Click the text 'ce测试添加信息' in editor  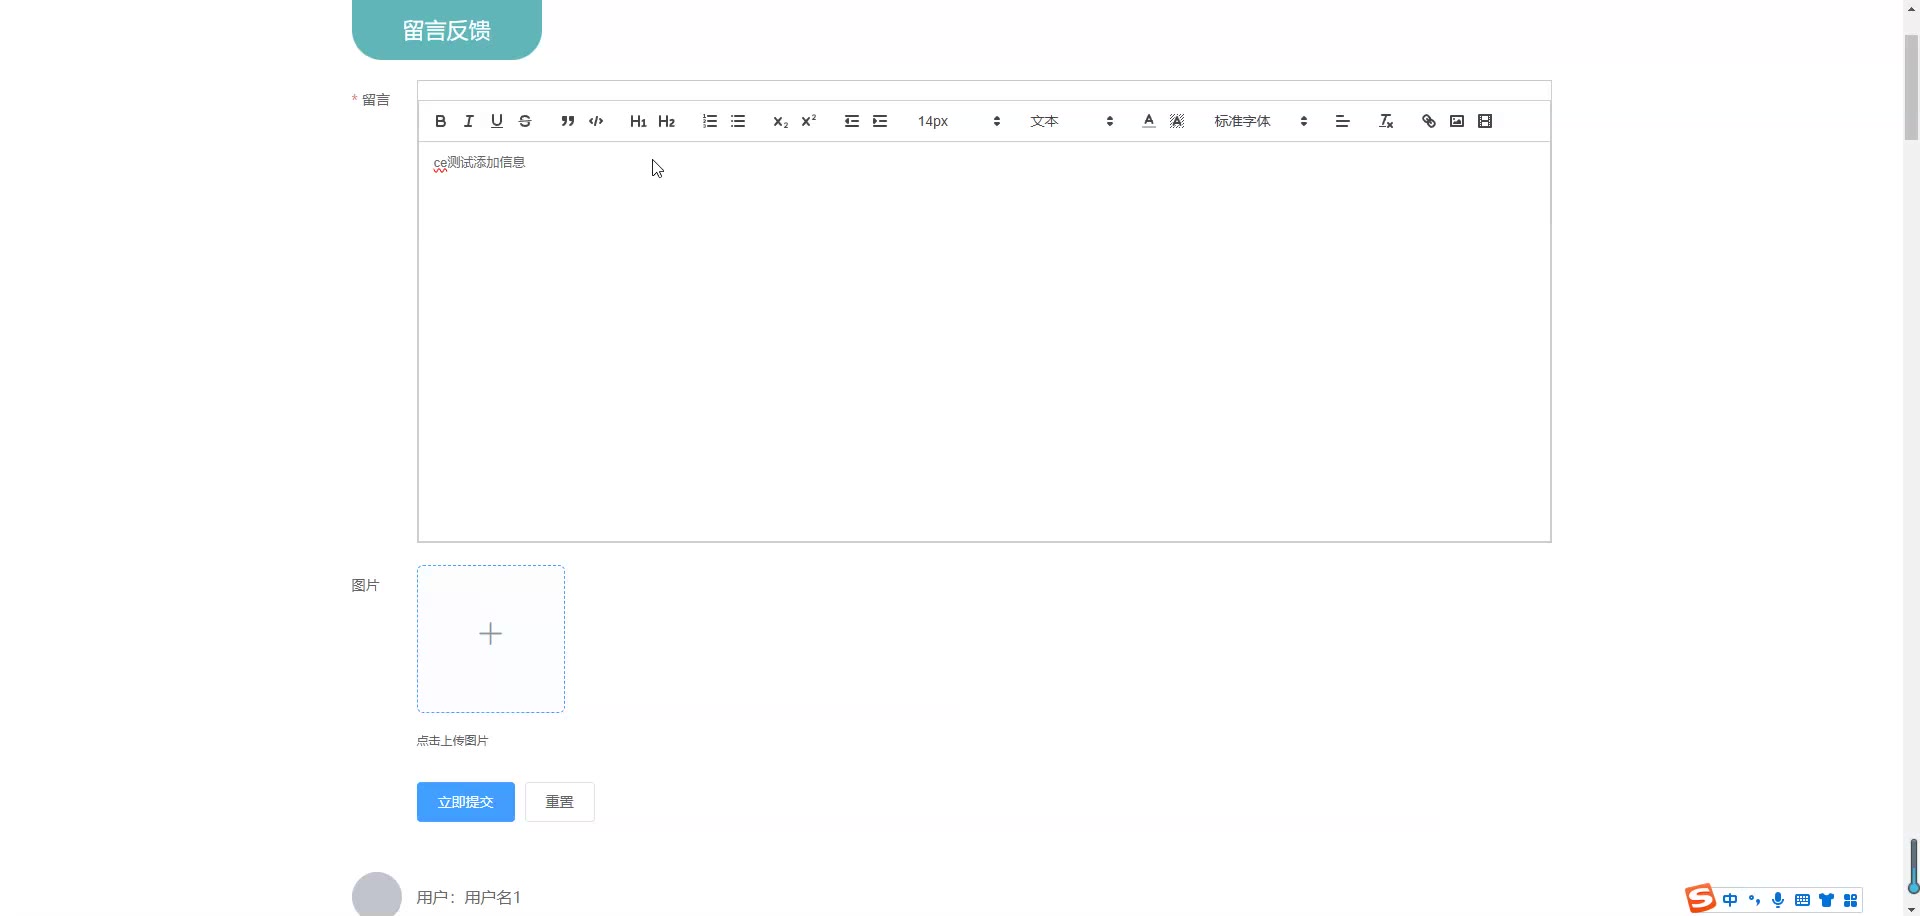(479, 162)
